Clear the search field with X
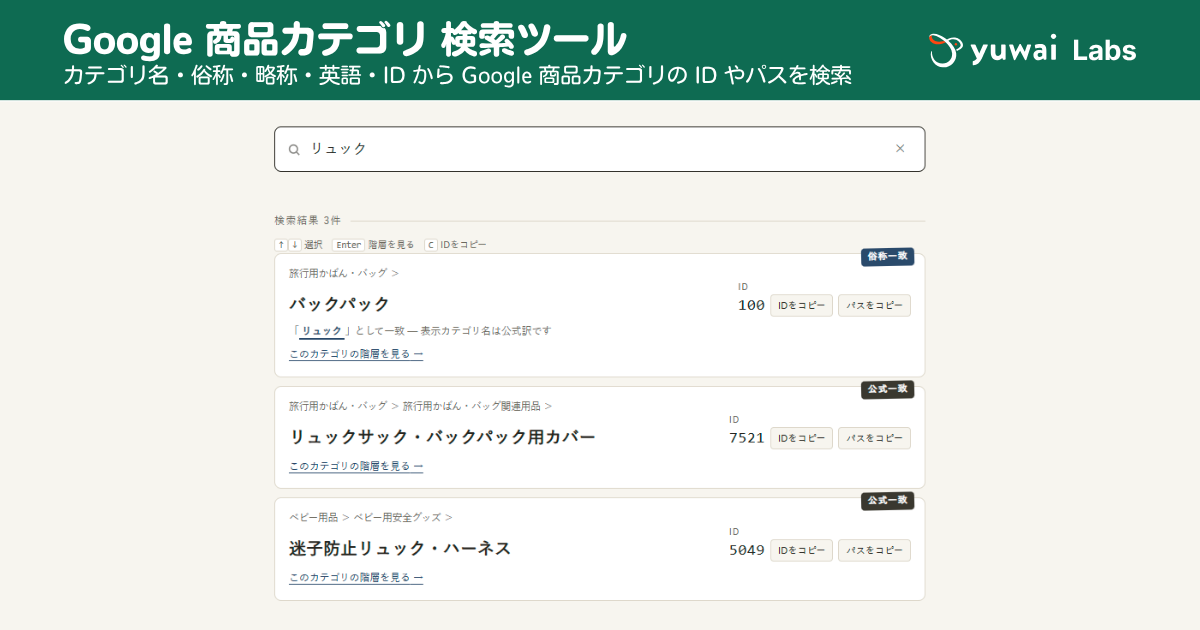 [900, 148]
